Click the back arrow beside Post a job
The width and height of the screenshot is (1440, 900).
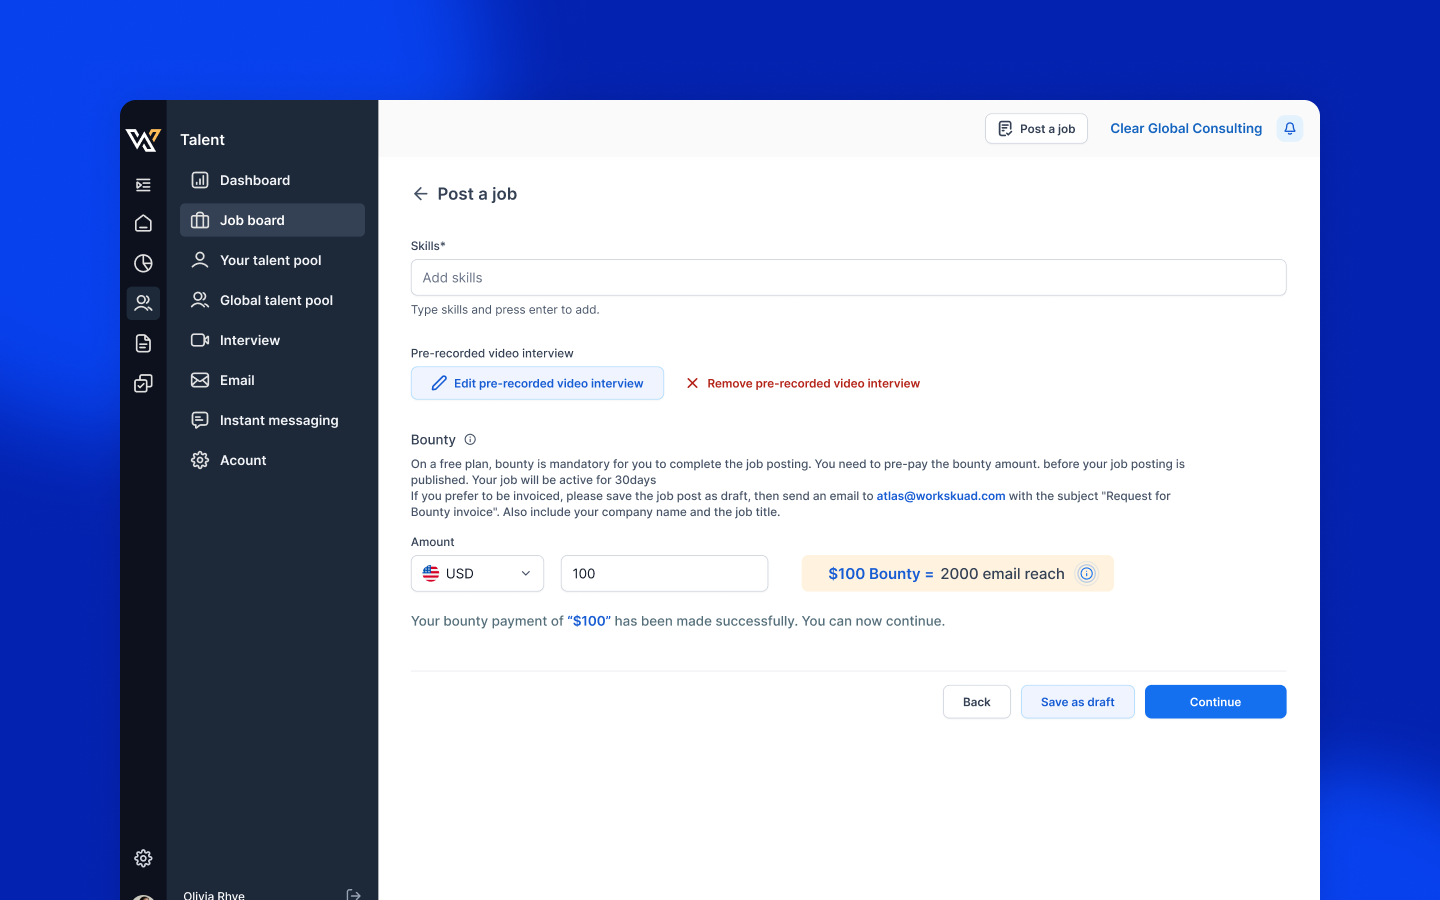coord(420,194)
